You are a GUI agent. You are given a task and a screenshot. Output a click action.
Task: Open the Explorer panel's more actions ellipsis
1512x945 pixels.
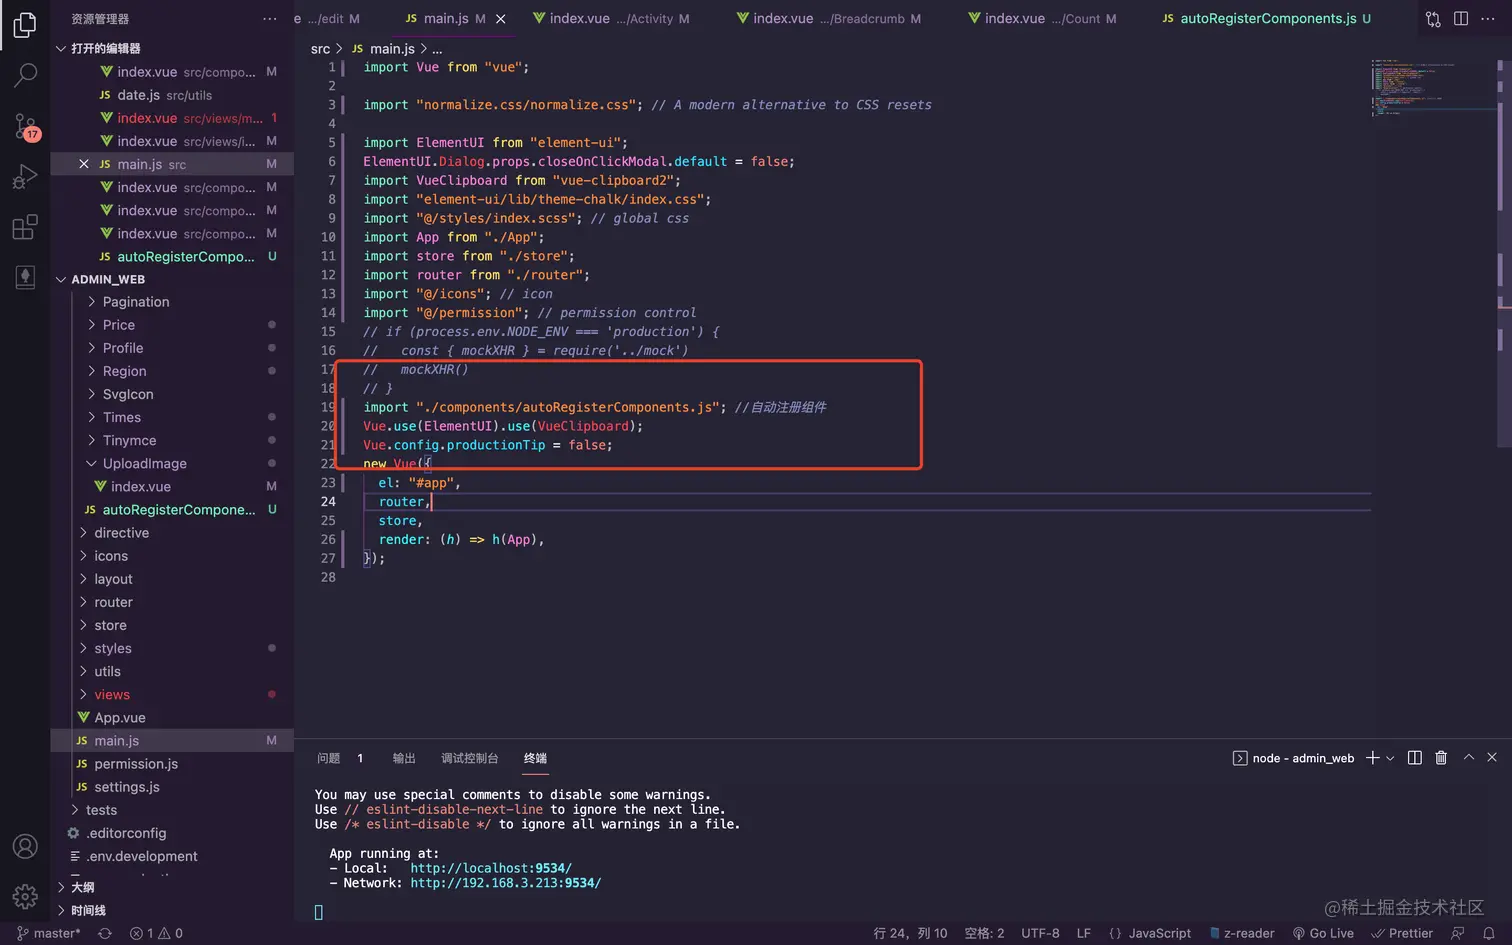270,19
